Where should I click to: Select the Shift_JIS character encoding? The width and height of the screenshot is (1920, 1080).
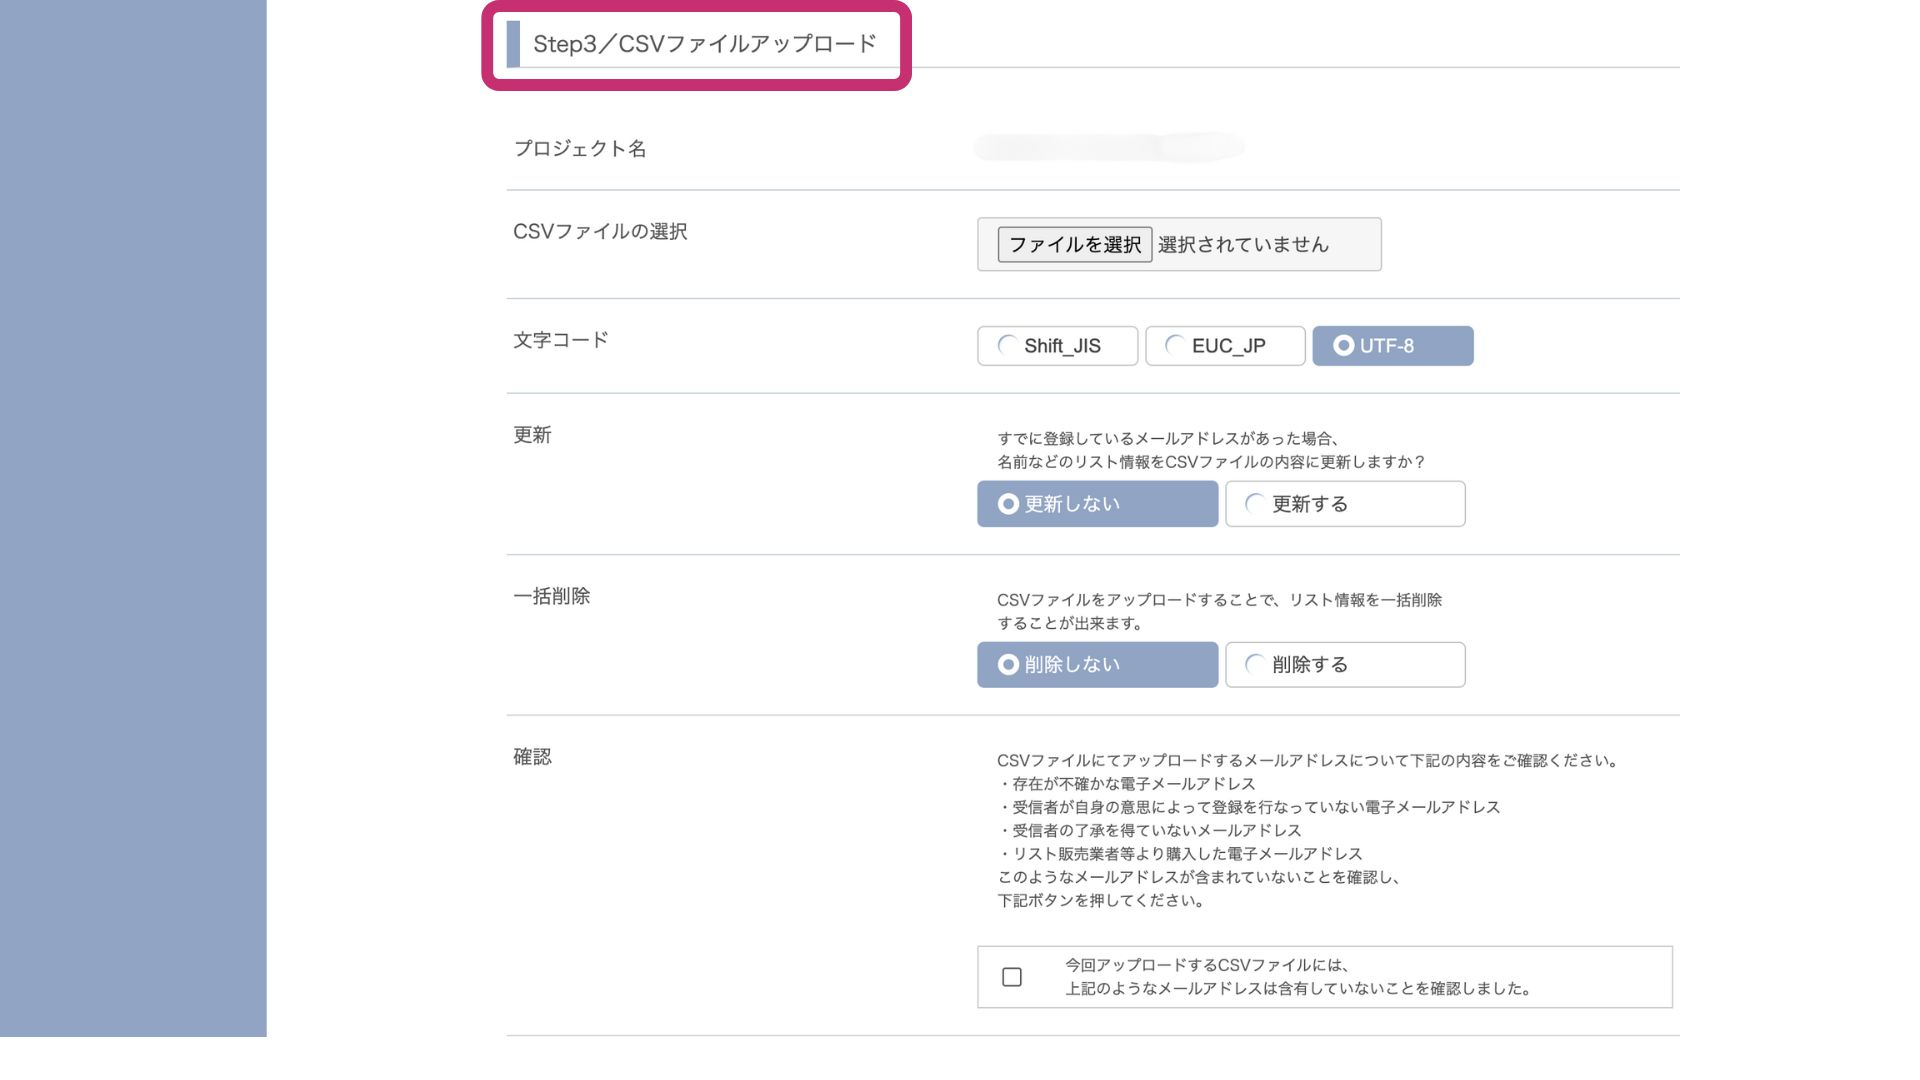(1057, 346)
